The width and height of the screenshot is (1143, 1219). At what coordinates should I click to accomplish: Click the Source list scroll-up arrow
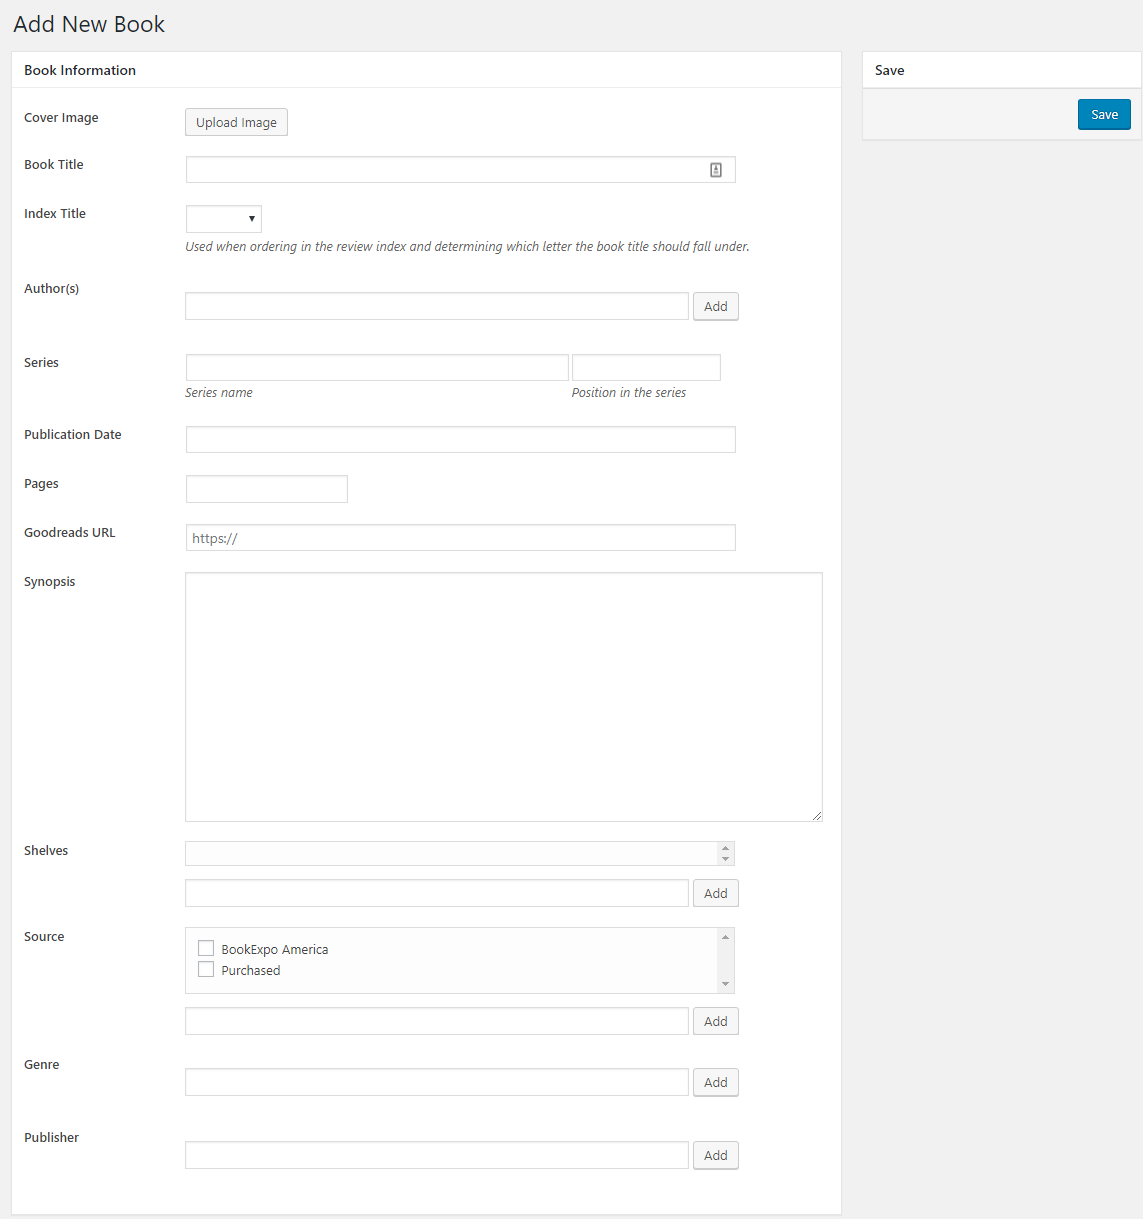pyautogui.click(x=726, y=937)
